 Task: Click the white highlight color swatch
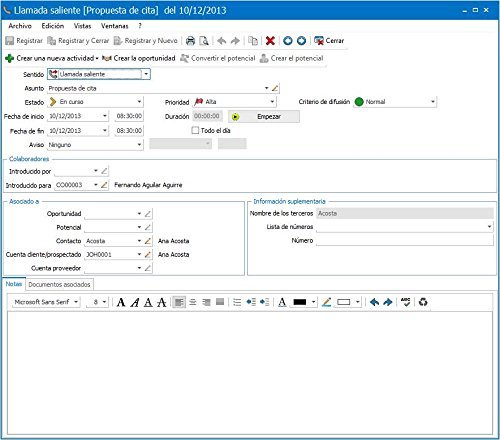[x=343, y=302]
